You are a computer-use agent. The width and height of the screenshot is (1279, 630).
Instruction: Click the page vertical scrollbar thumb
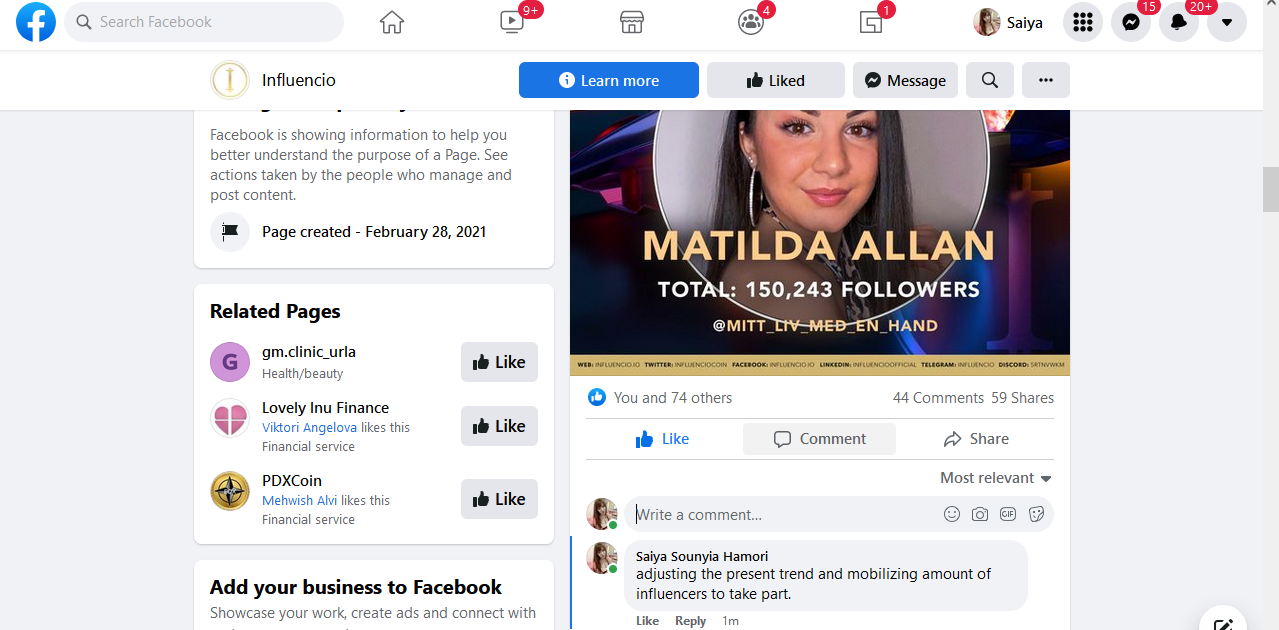(x=1270, y=189)
